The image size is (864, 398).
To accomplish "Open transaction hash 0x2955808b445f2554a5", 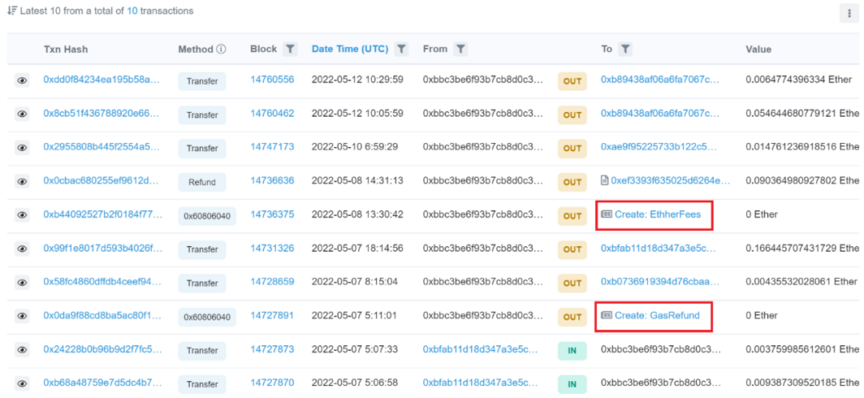I will coord(102,147).
